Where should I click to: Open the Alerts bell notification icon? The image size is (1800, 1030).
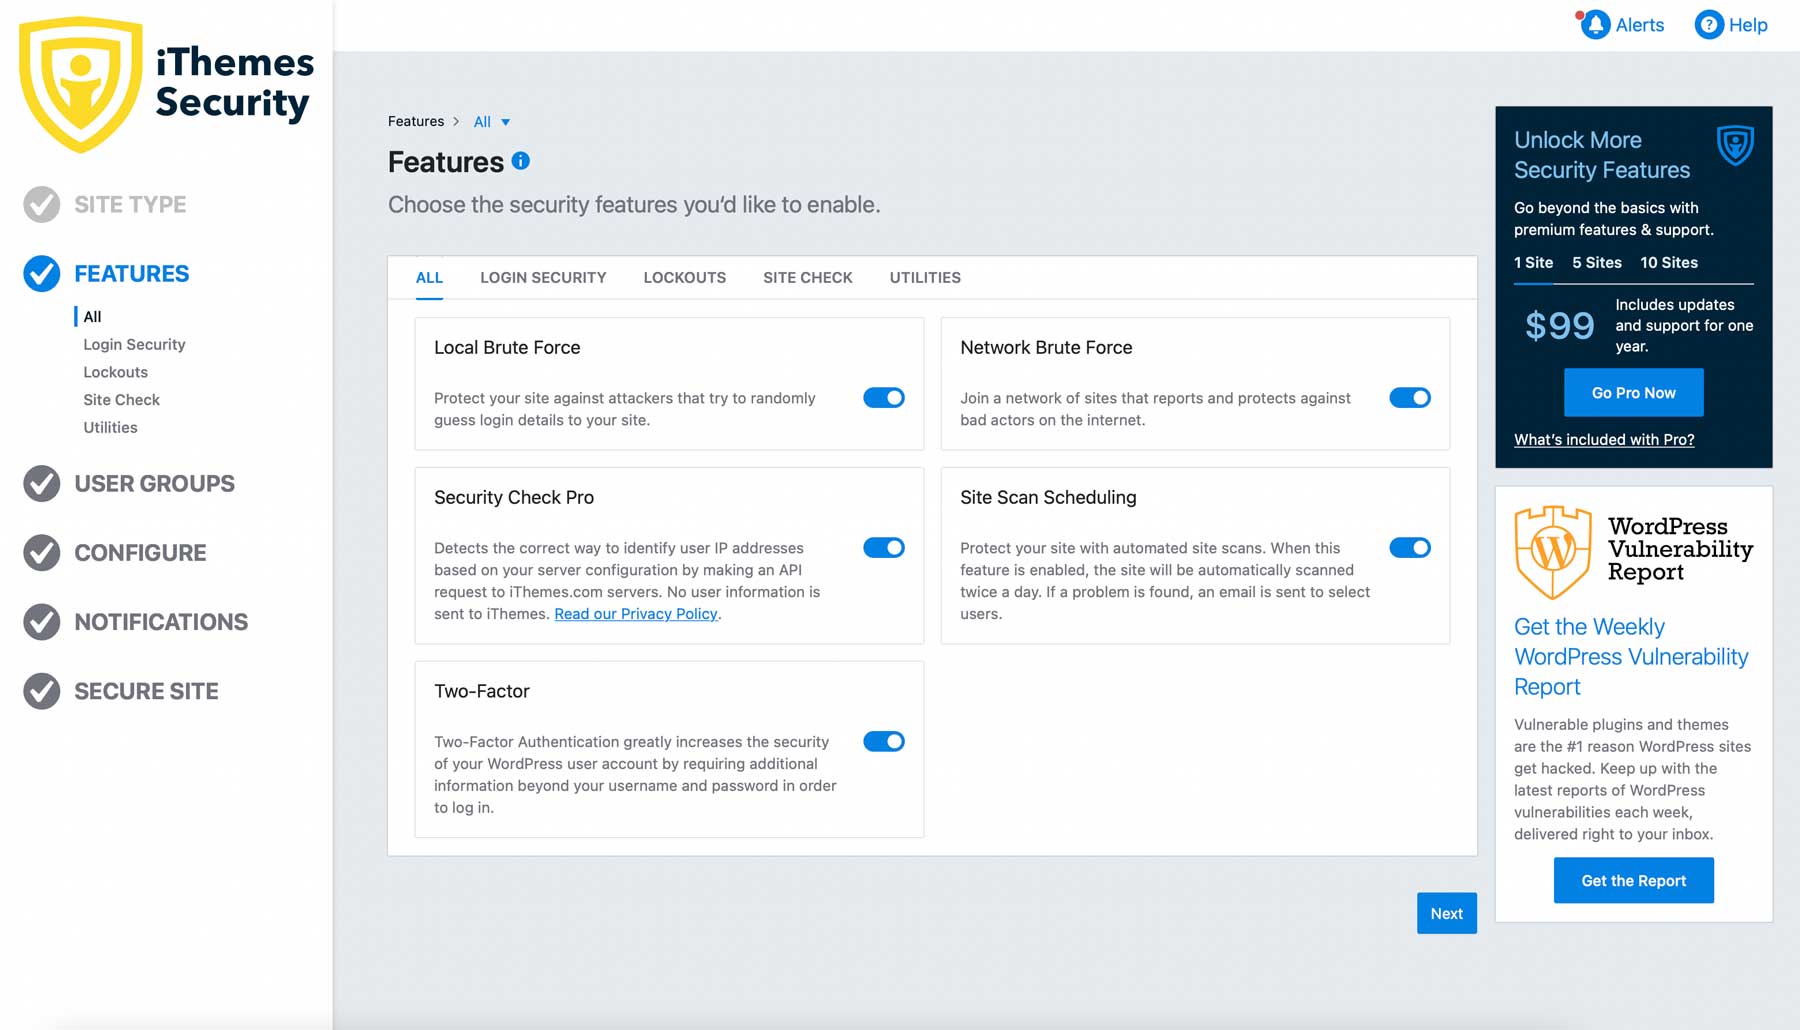click(1597, 25)
